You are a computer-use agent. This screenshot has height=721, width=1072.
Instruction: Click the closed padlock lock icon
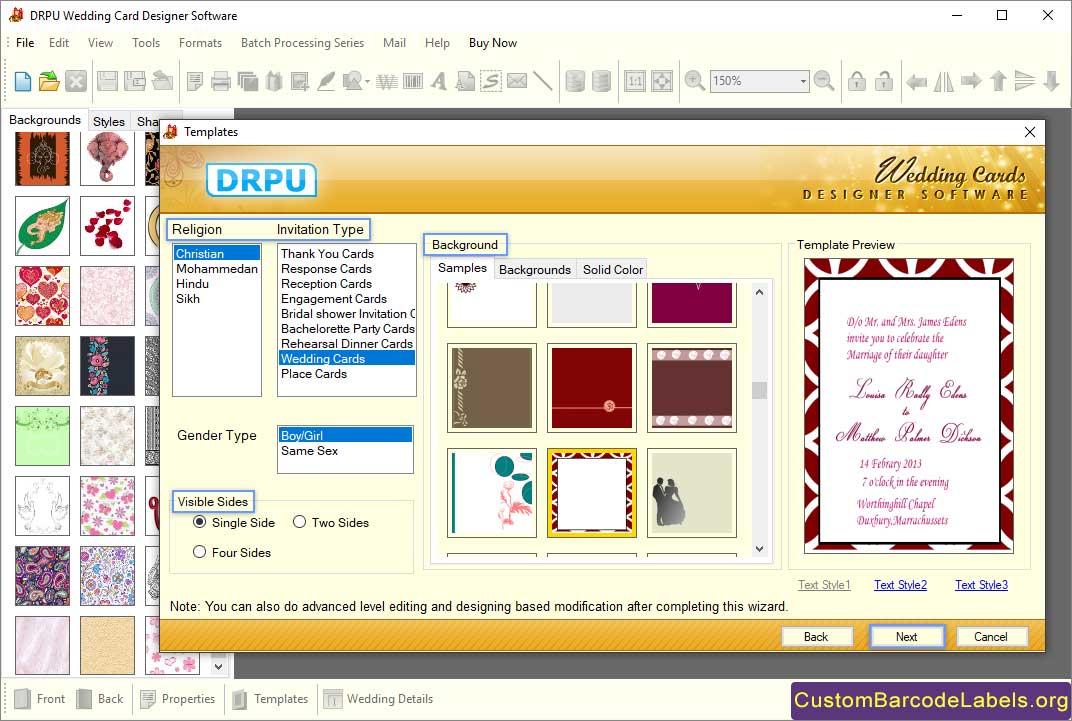point(857,81)
